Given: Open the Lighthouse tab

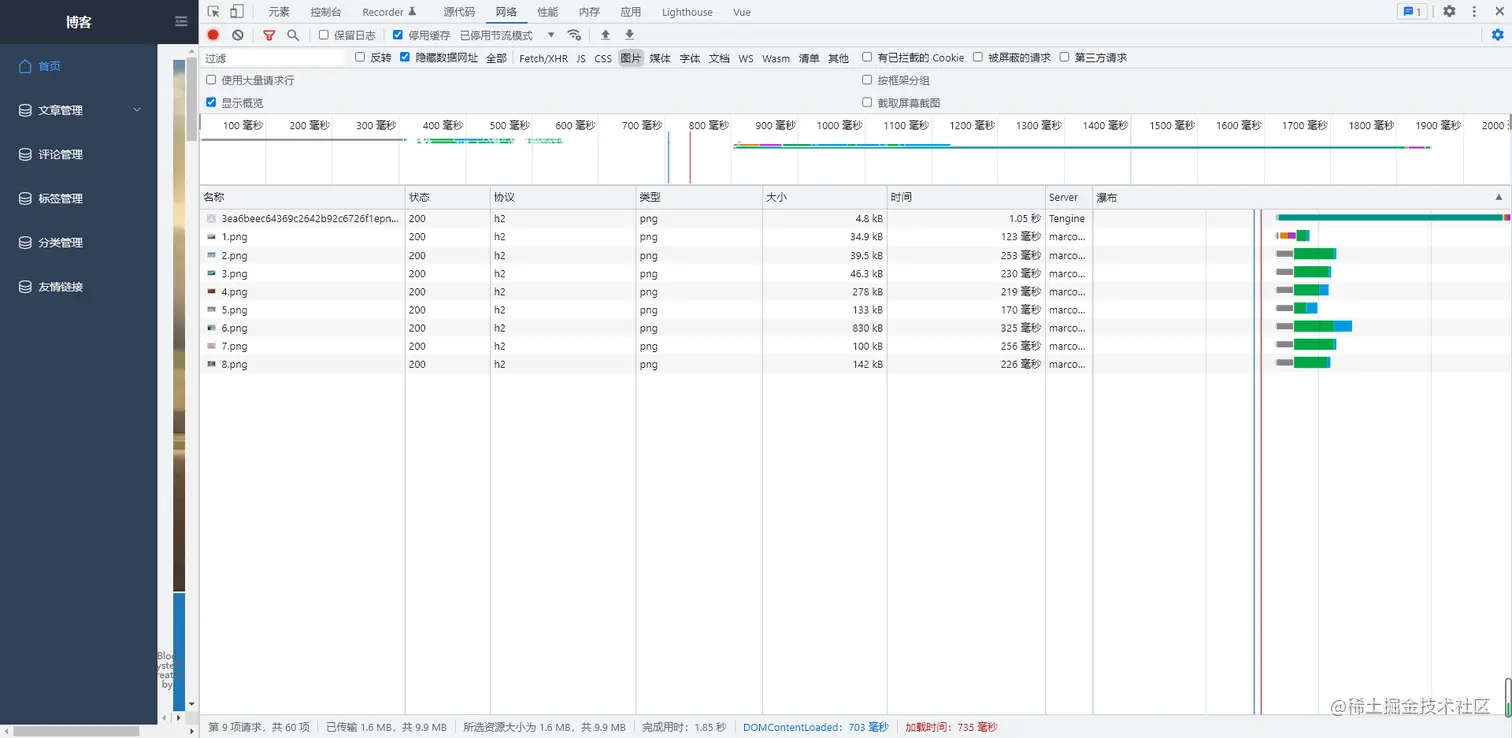Looking at the screenshot, I should (x=687, y=12).
